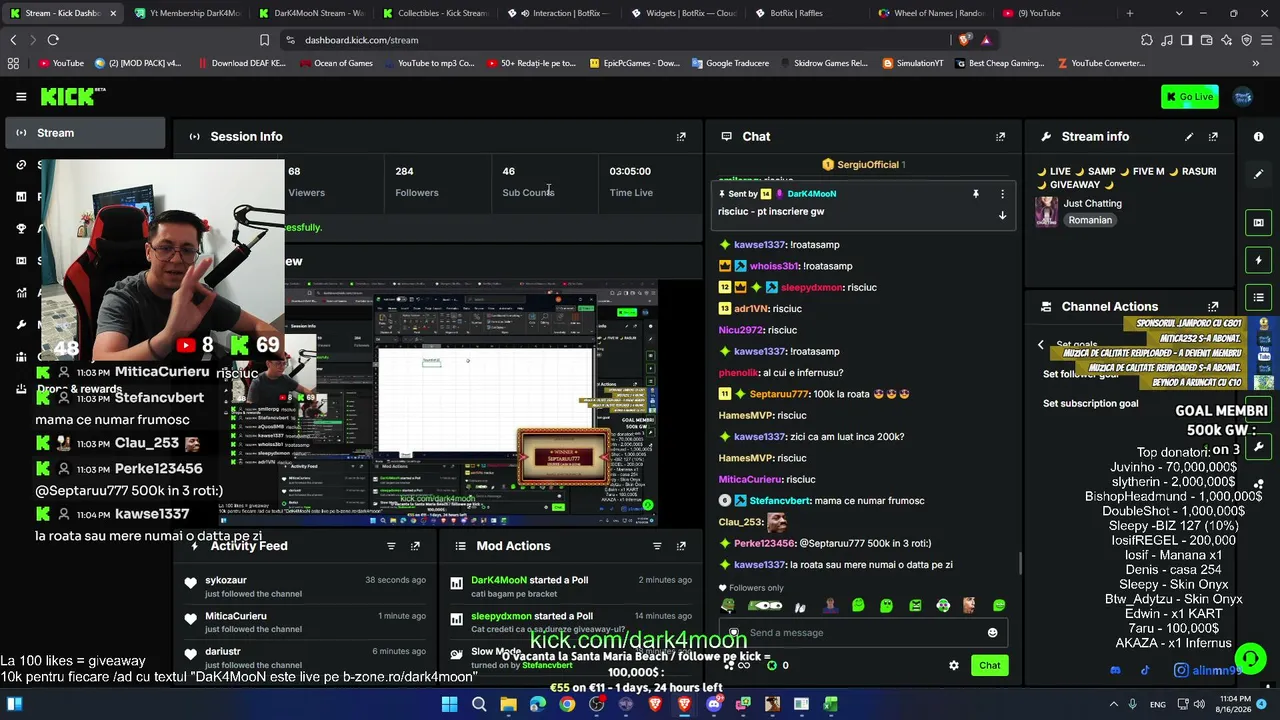Image resolution: width=1280 pixels, height=720 pixels.
Task: Go back in Channel Actions panel
Action: coord(1040,345)
